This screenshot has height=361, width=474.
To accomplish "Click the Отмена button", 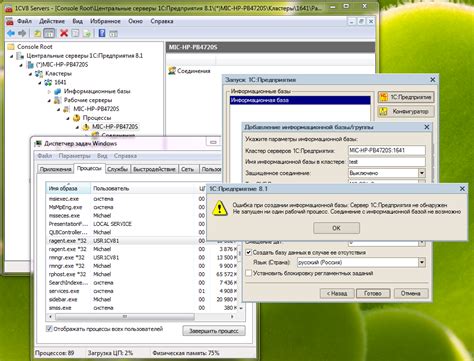I will coord(411,293).
